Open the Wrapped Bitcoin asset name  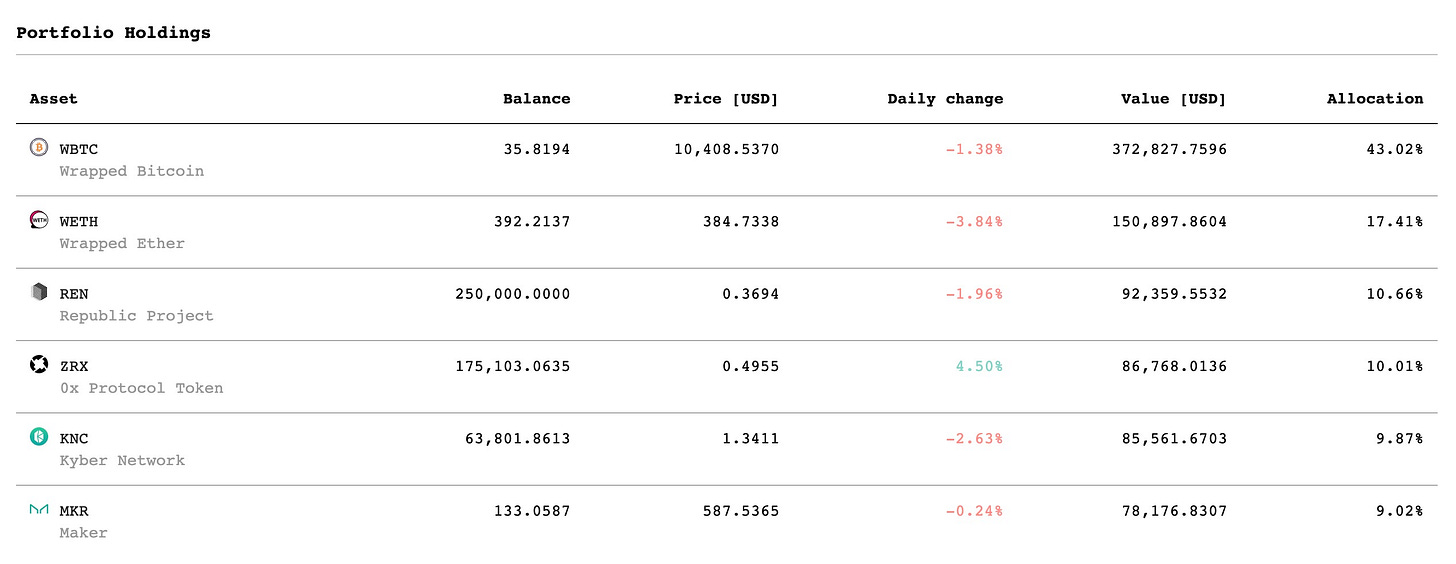coord(132,171)
